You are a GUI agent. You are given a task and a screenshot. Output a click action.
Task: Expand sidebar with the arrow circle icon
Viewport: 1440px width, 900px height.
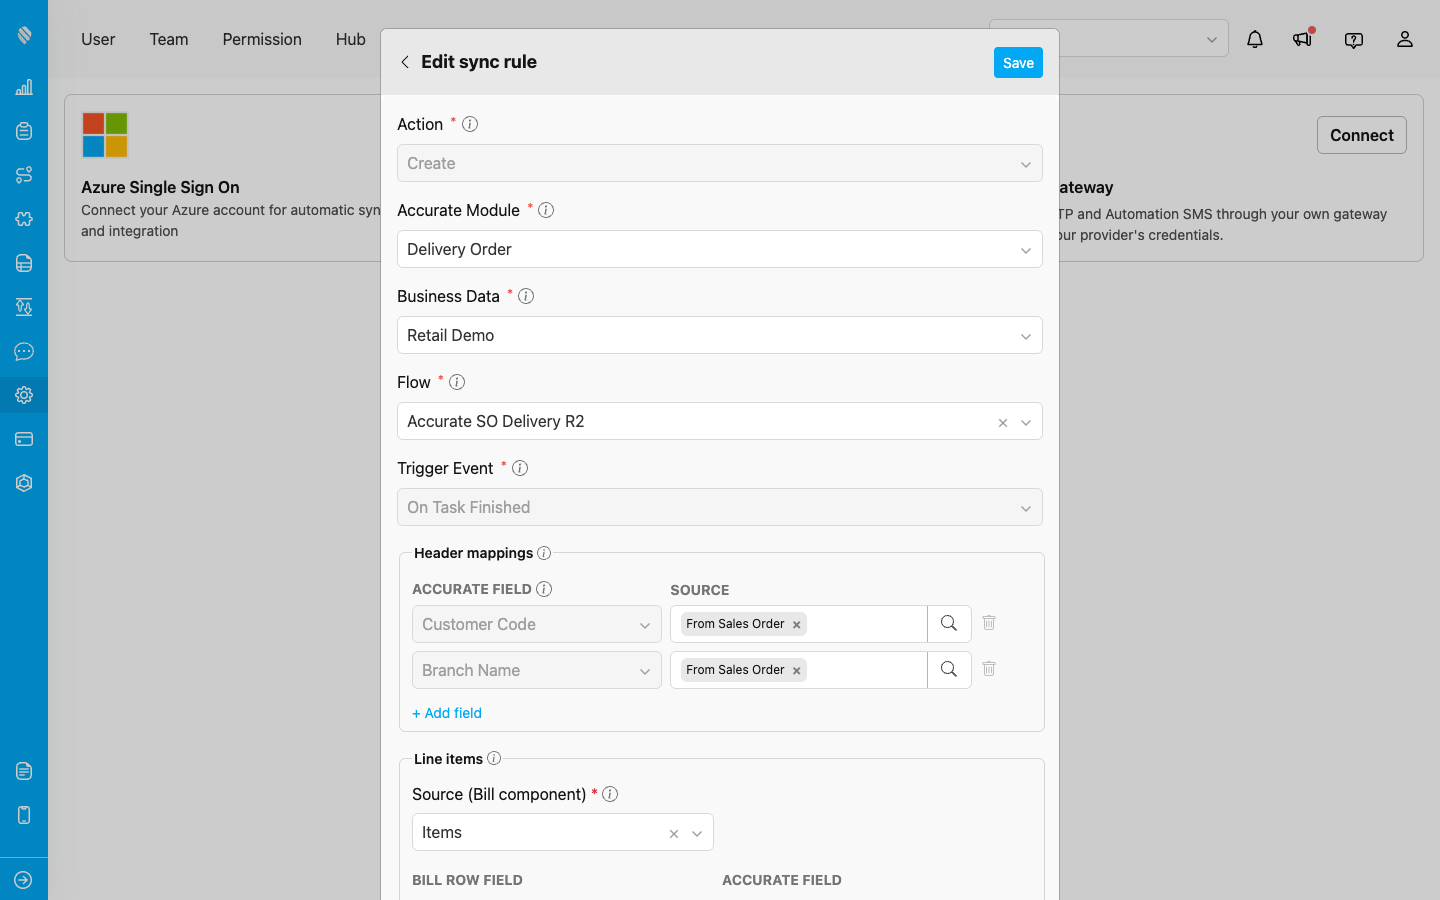pos(24,880)
